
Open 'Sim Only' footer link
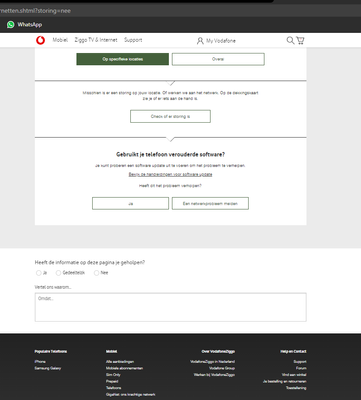coord(113,375)
